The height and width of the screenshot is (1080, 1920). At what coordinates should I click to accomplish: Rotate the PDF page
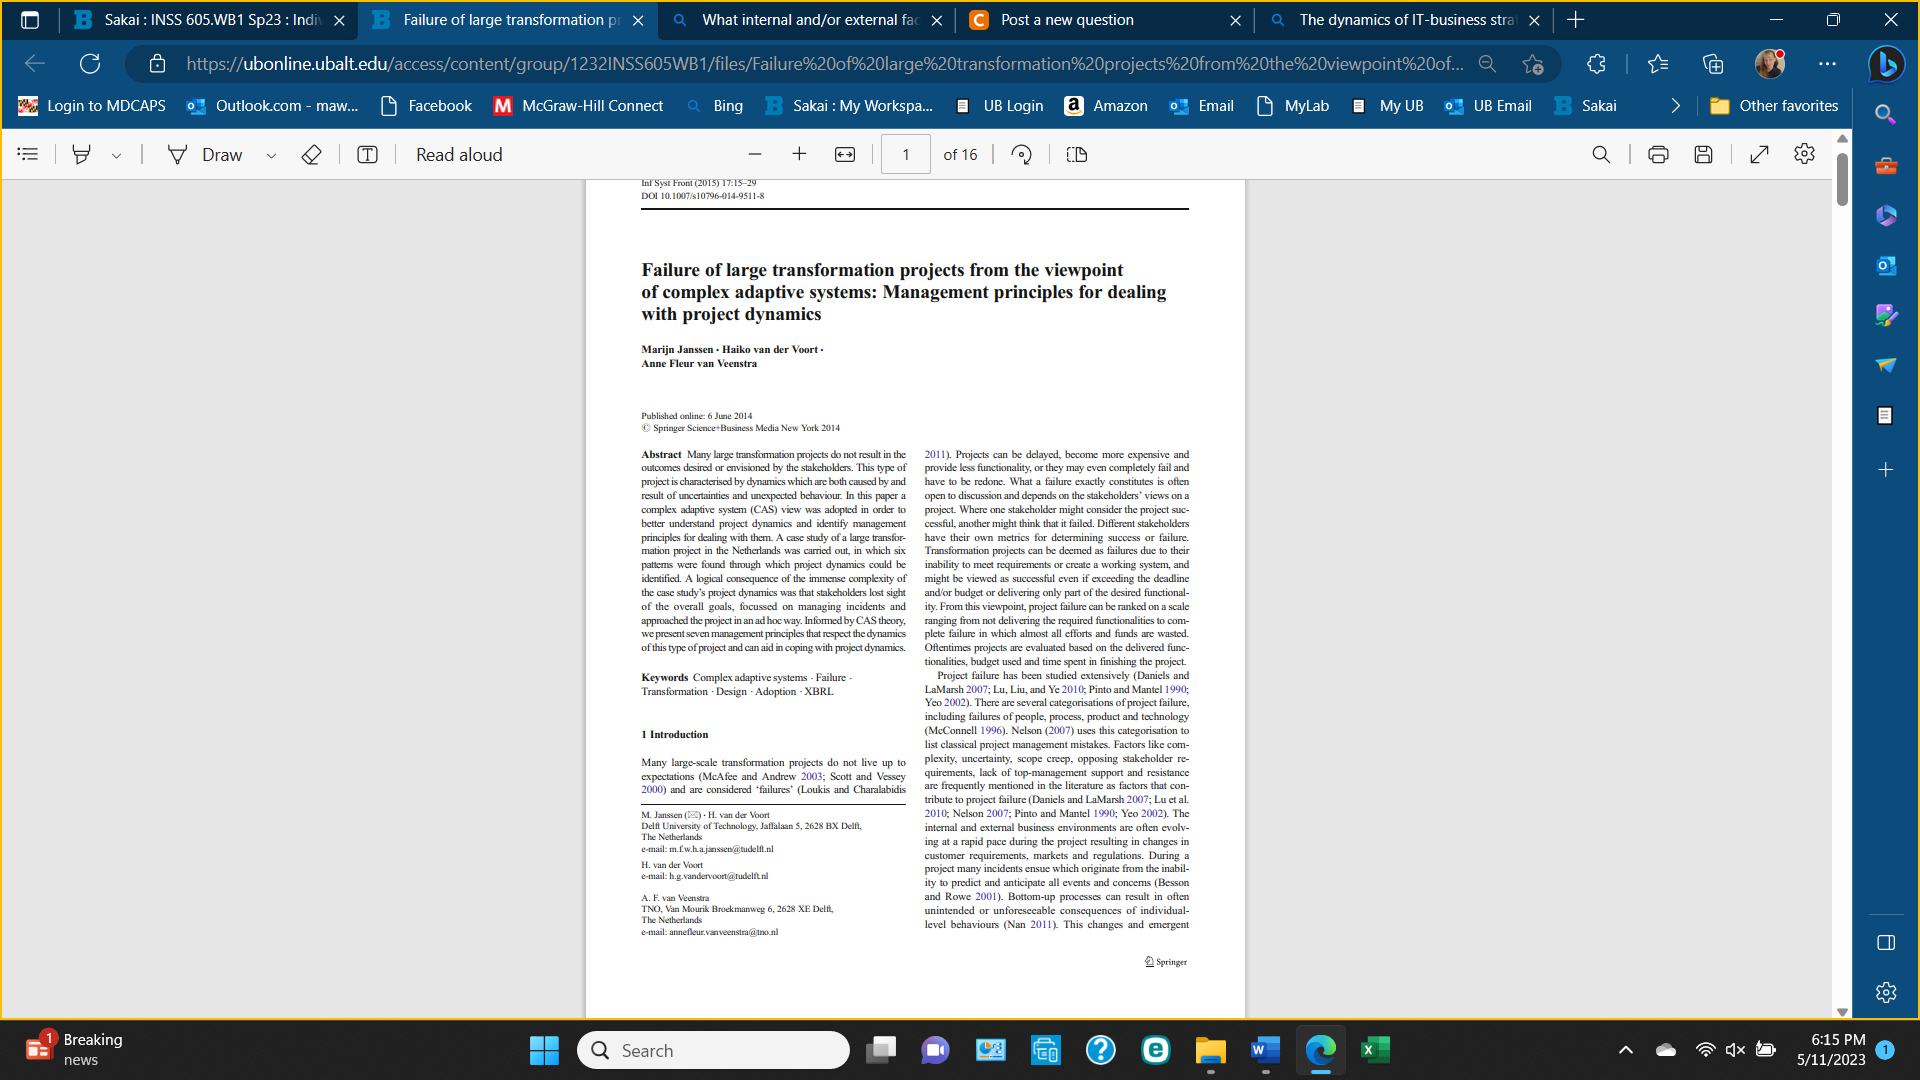[1021, 154]
